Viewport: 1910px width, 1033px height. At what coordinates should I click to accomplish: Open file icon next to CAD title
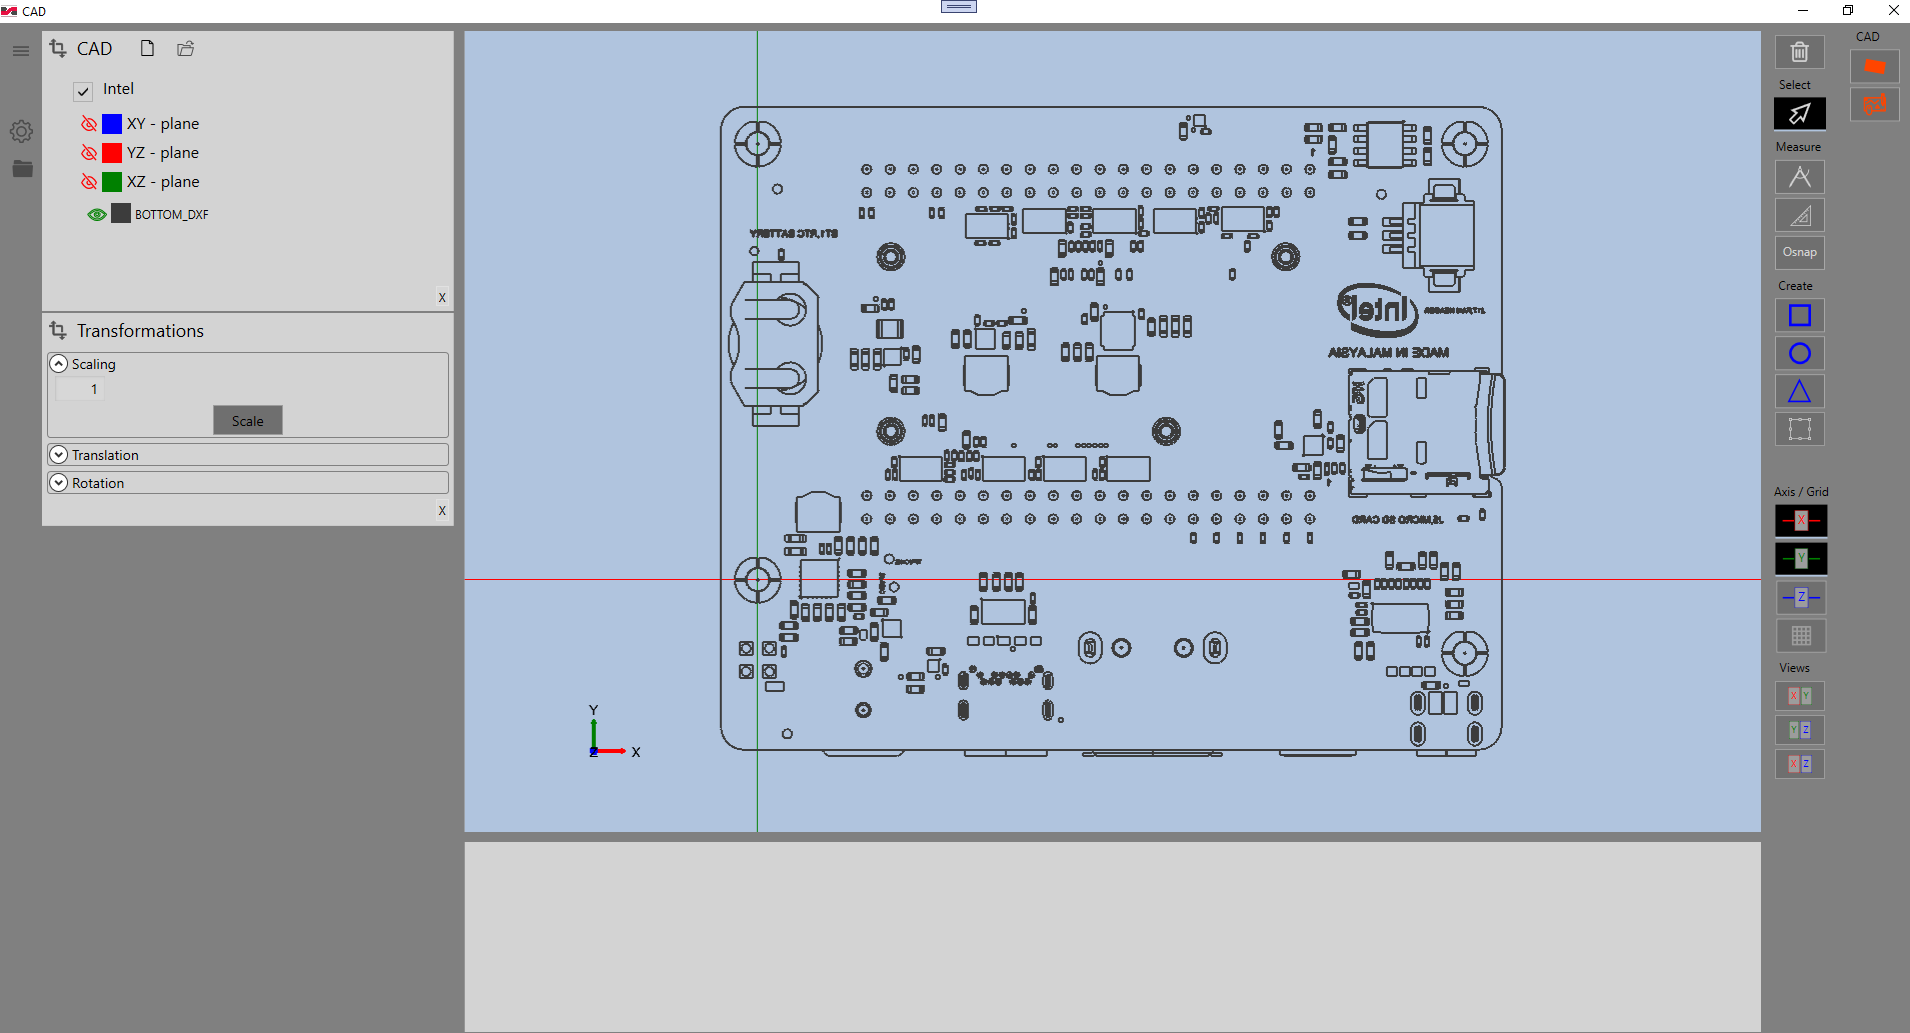coord(185,48)
